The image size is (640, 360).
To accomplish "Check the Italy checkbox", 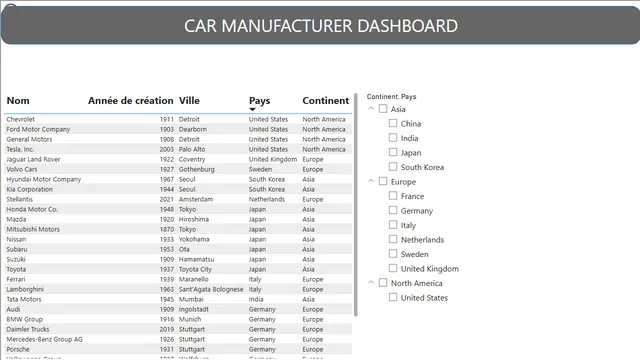I will coord(393,224).
